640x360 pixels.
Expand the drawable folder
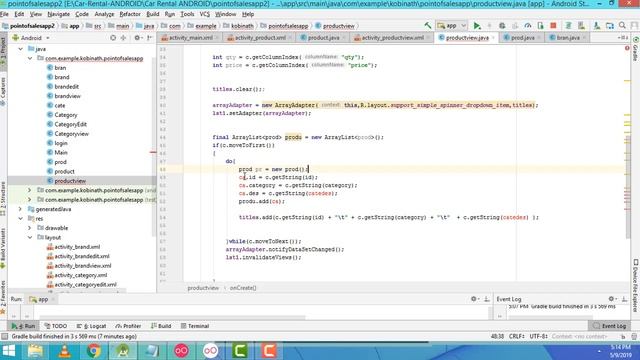click(x=30, y=228)
